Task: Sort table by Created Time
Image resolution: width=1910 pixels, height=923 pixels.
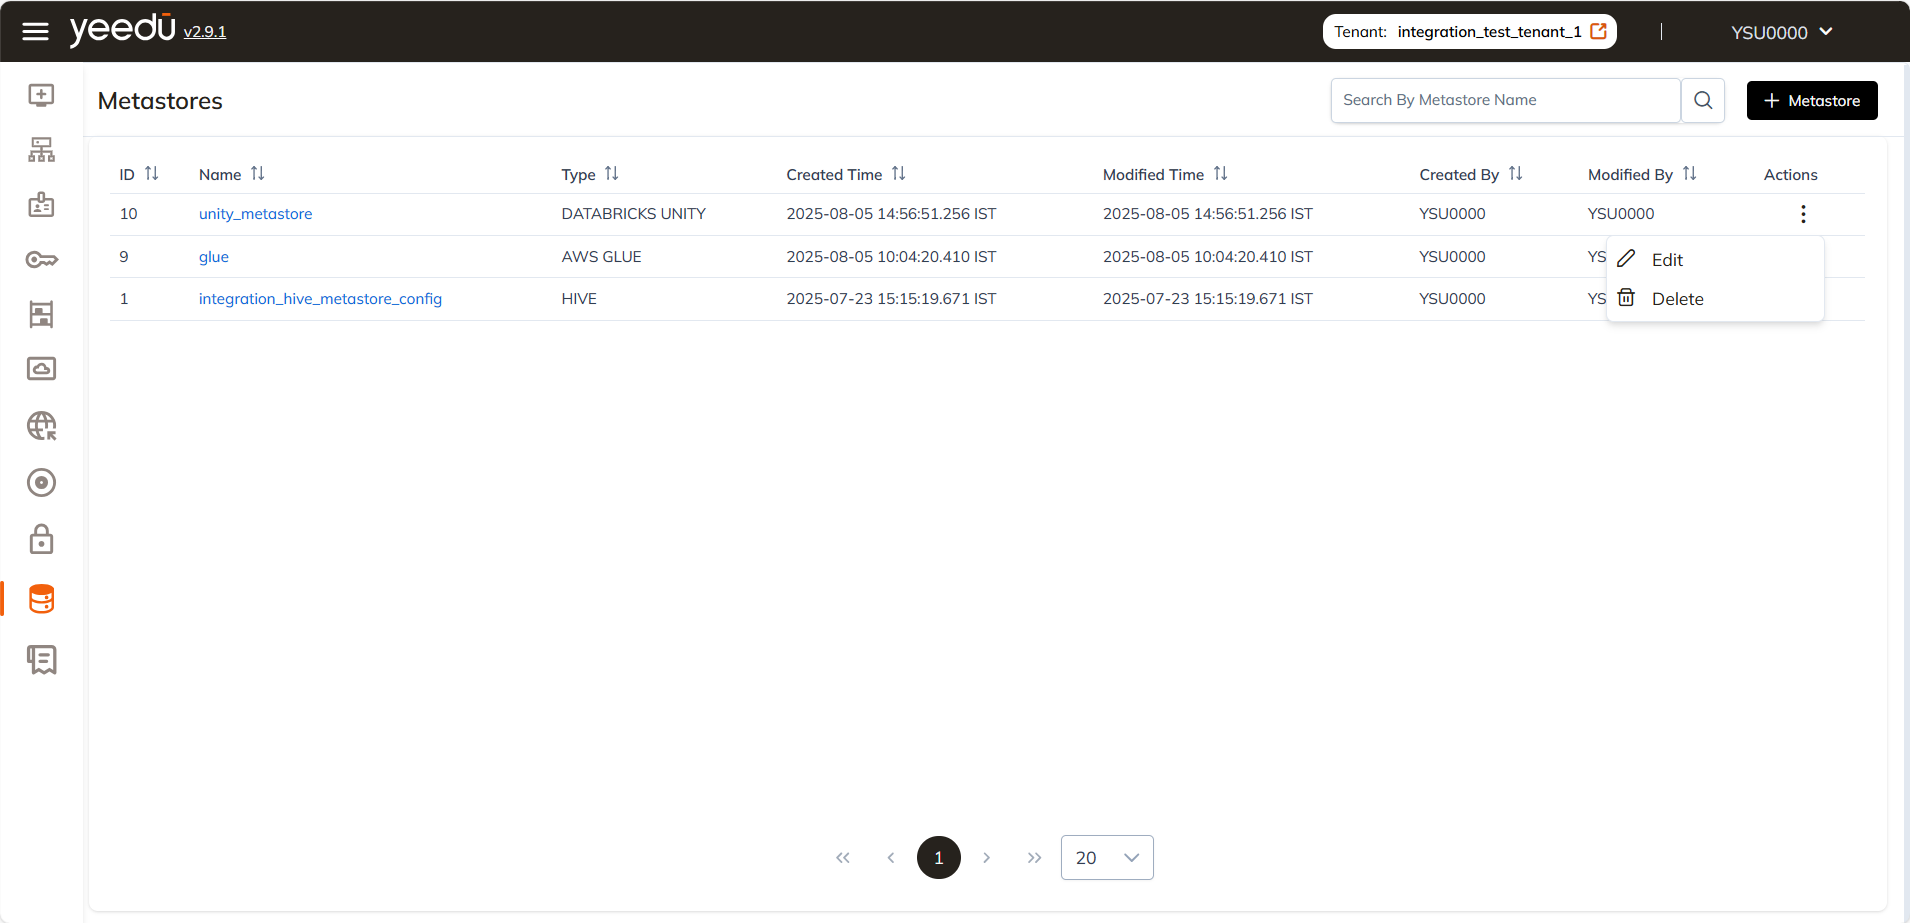Action: (898, 174)
